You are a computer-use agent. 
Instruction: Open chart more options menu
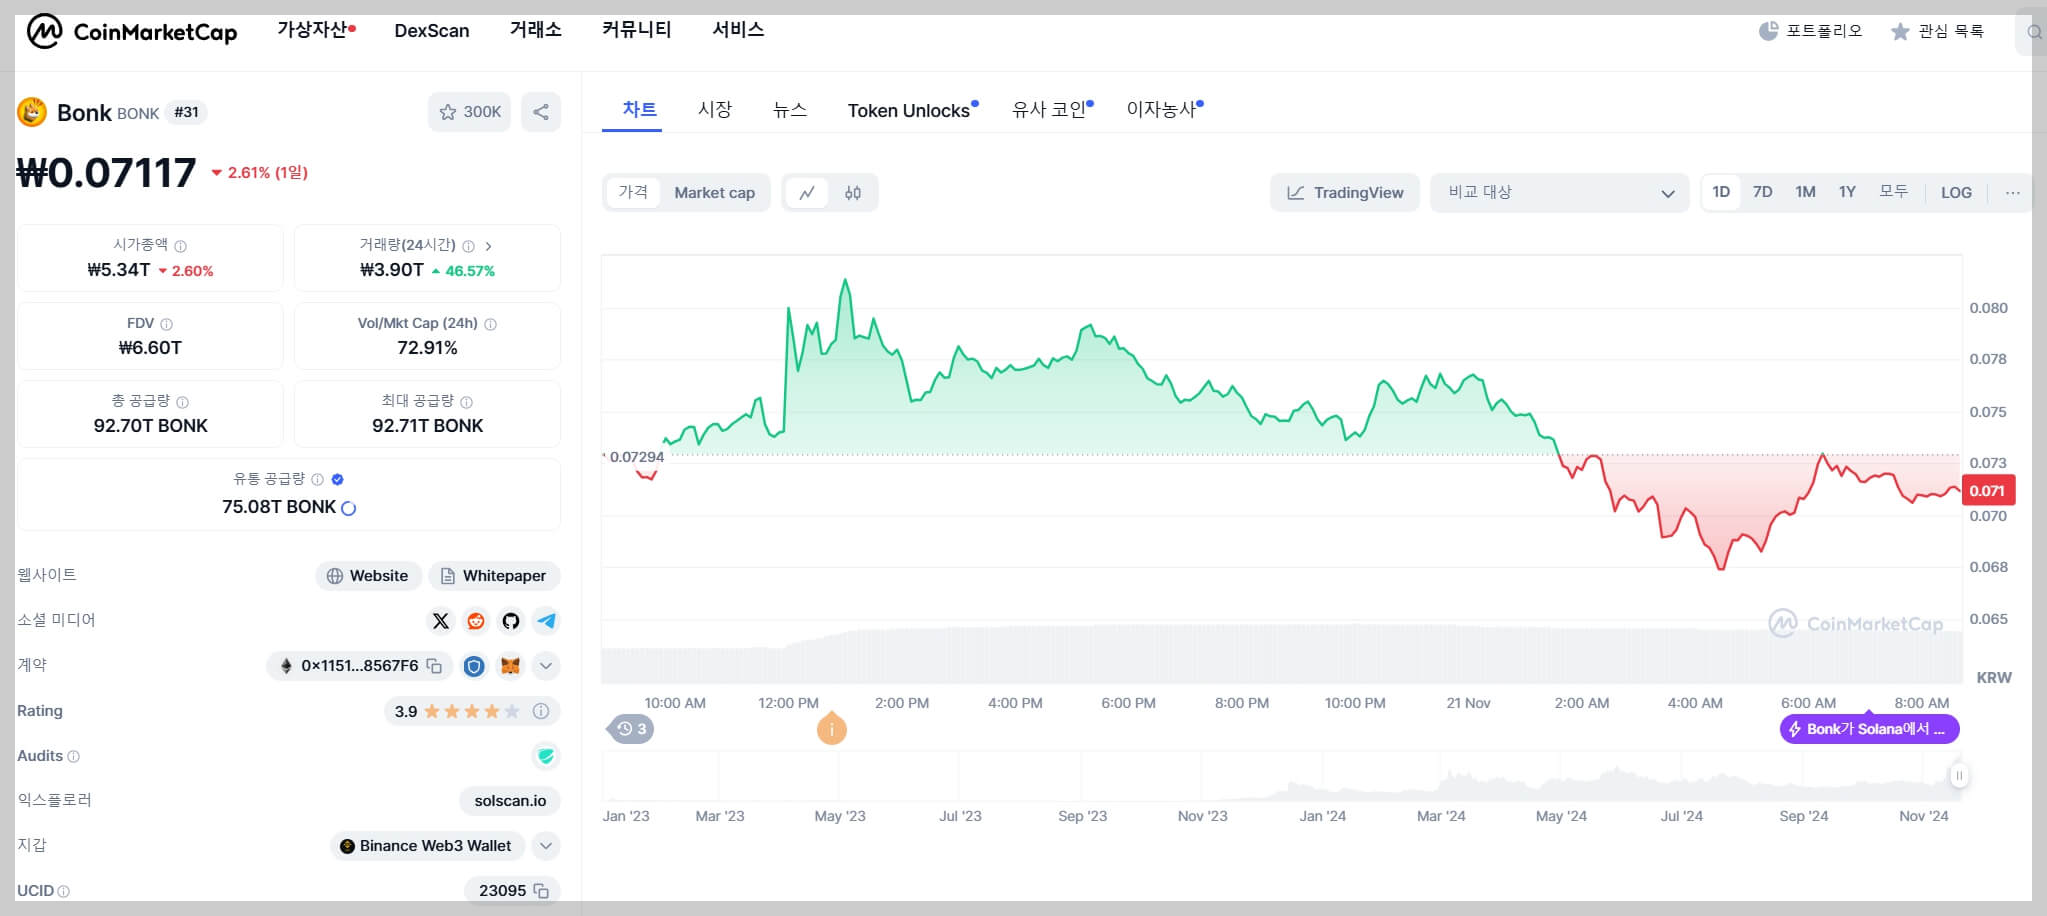click(2012, 192)
